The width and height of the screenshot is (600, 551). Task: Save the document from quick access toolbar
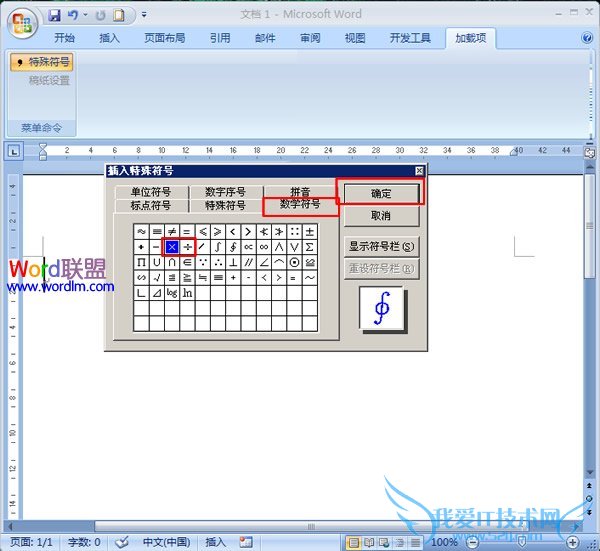(x=55, y=15)
